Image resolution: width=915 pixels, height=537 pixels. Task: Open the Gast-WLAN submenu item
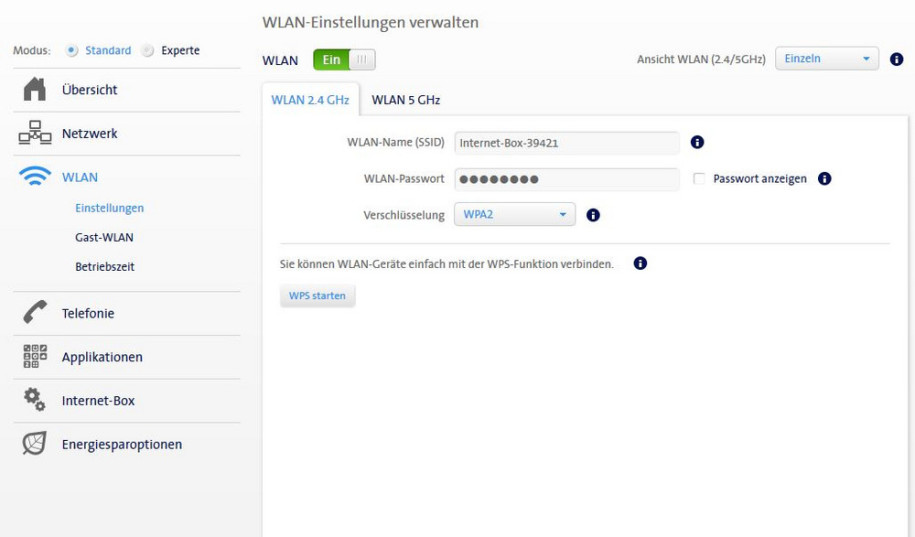pyautogui.click(x=104, y=237)
